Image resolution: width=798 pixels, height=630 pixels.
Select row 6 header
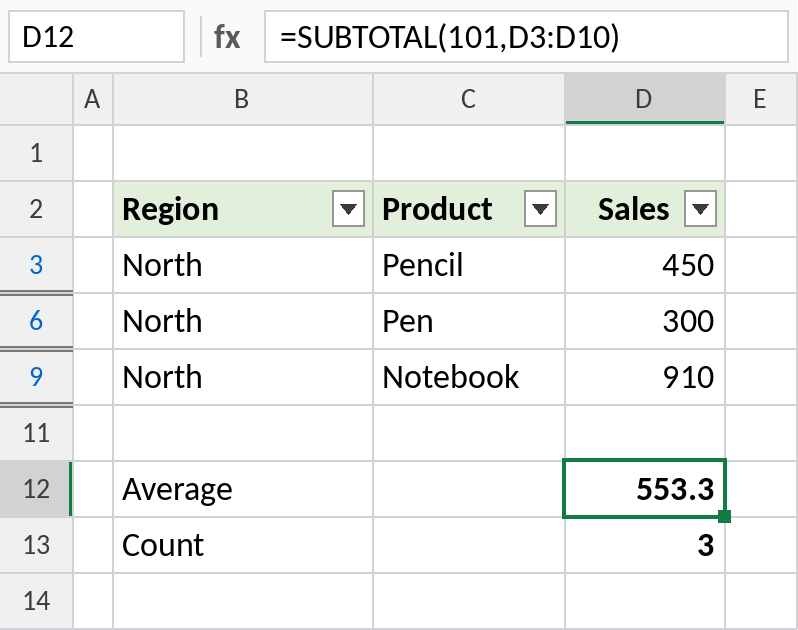click(x=36, y=321)
